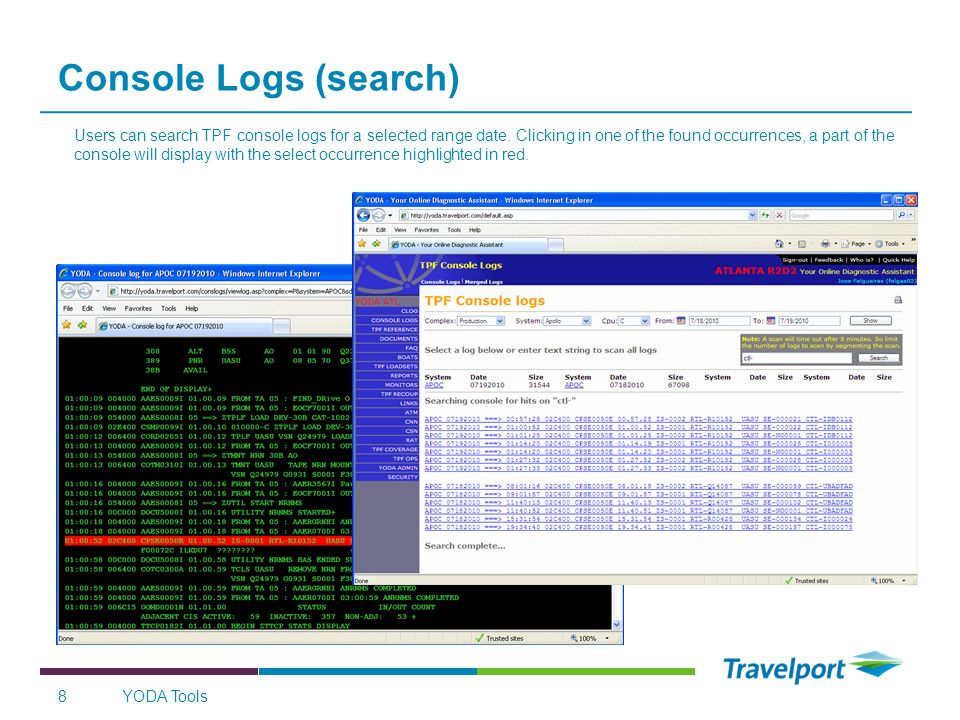Open the Page menu in command bar
This screenshot has width=960, height=720.
coord(856,244)
